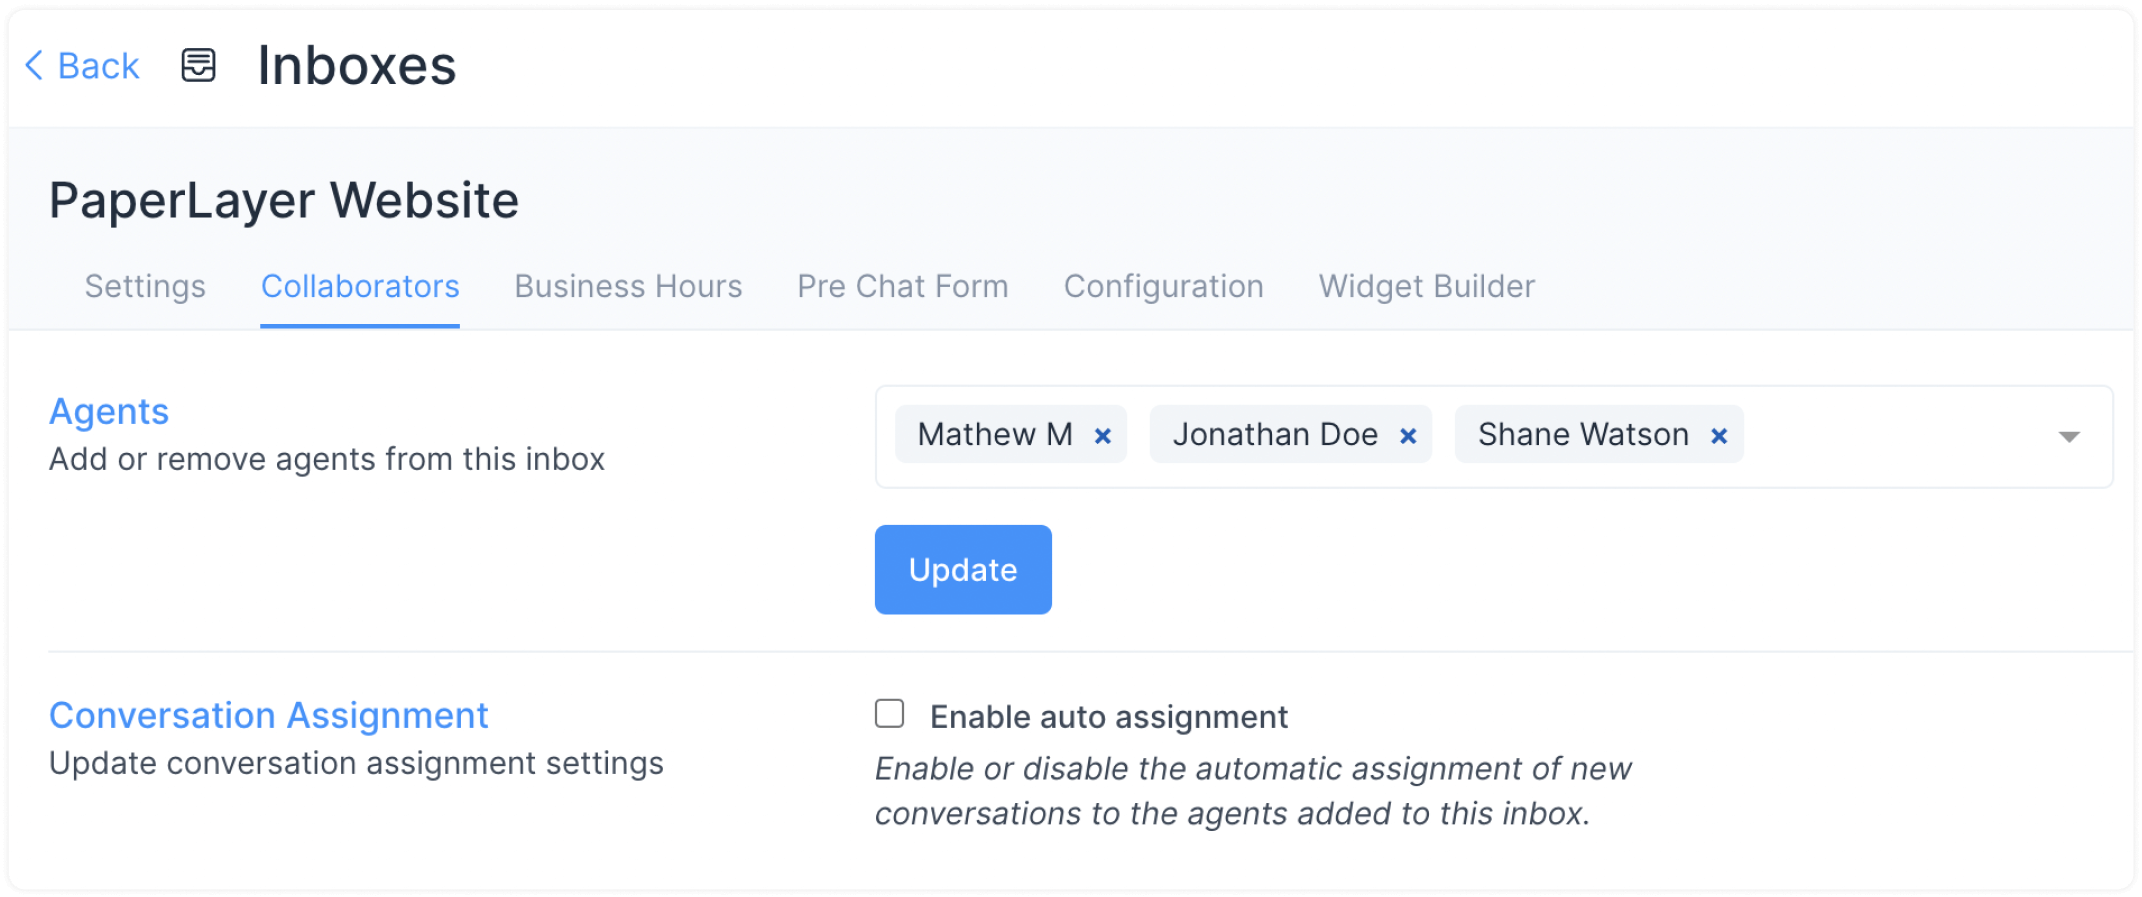2142x897 pixels.
Task: Click the Conversation Assignment heading
Action: [x=268, y=715]
